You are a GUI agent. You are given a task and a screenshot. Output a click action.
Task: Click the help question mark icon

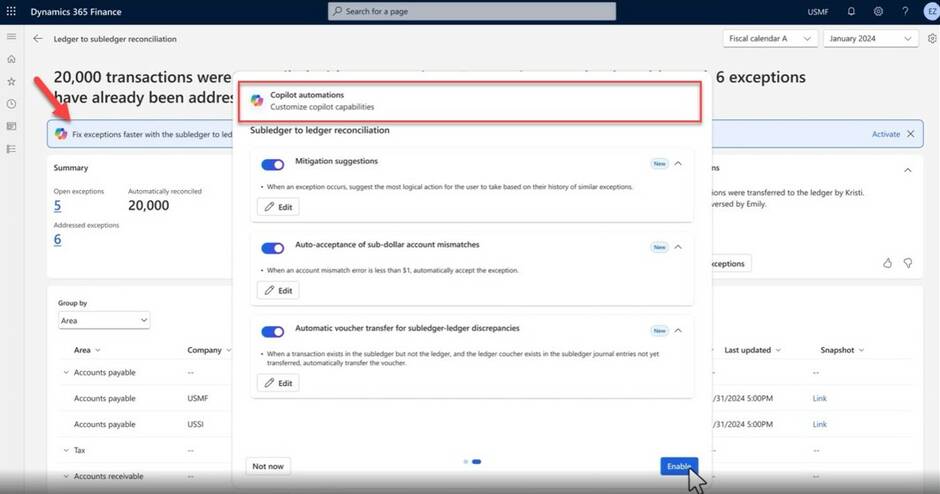point(904,11)
